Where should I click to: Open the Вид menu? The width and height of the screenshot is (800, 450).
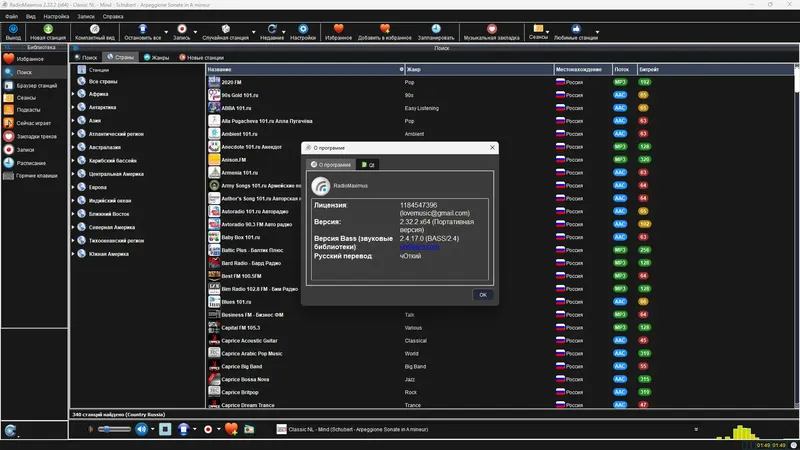click(x=31, y=16)
